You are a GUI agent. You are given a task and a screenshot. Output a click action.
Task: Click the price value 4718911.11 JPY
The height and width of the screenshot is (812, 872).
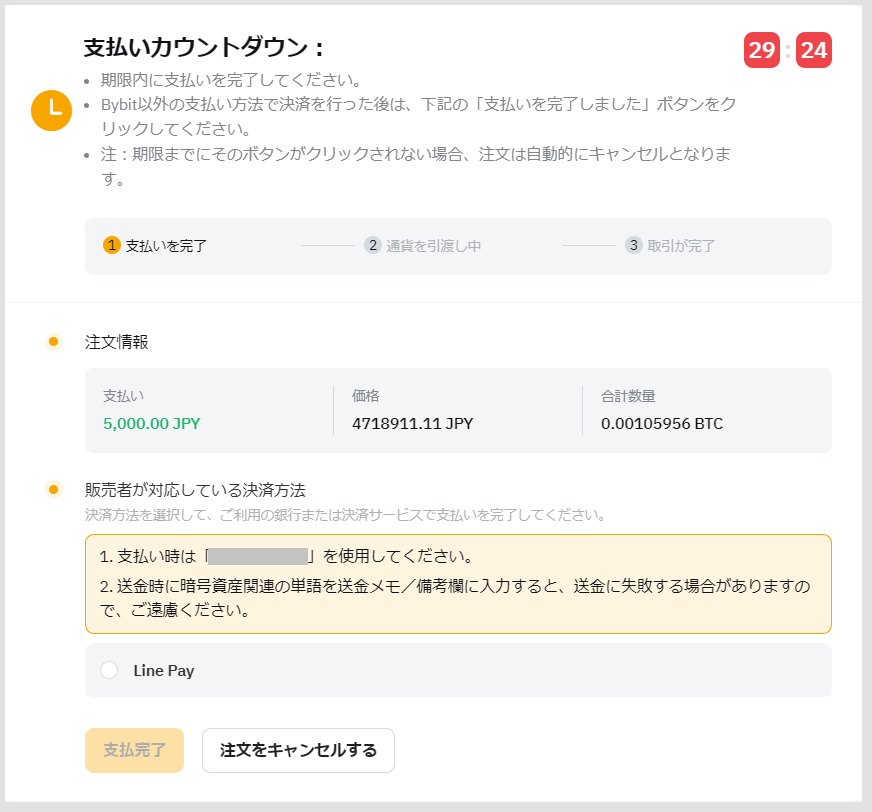[x=412, y=423]
